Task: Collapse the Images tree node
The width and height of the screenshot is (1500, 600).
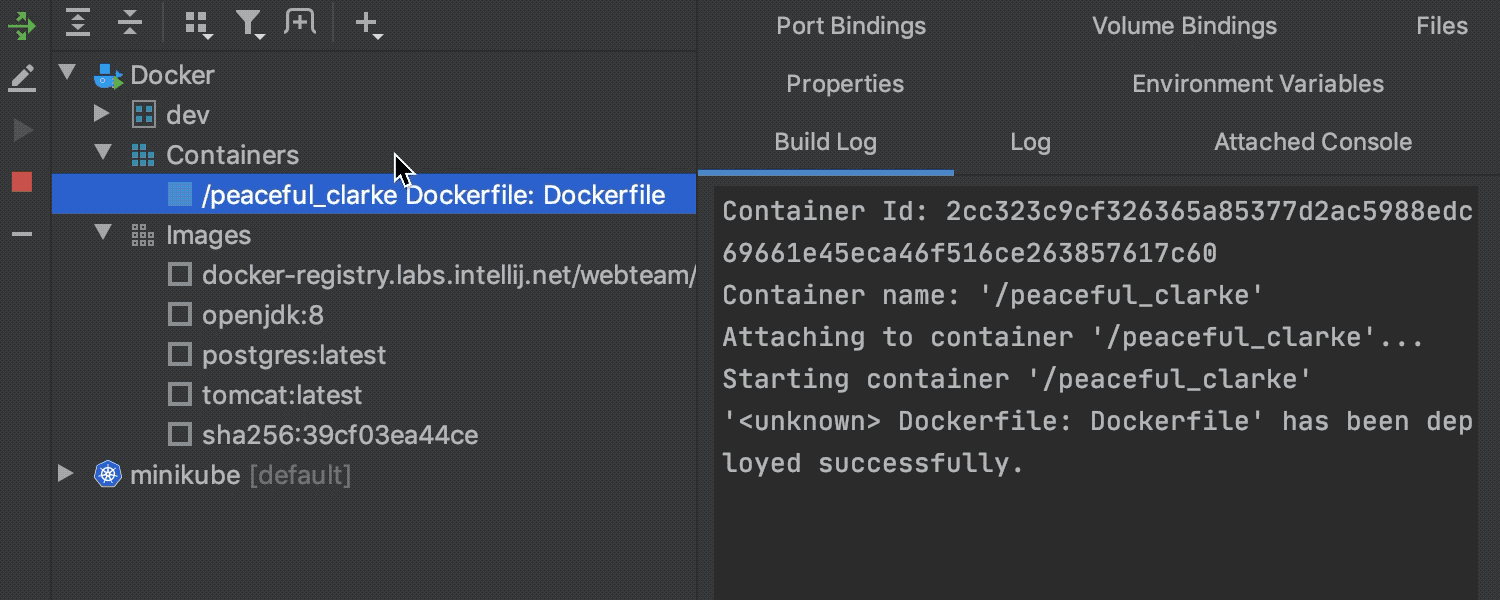Action: click(x=103, y=233)
